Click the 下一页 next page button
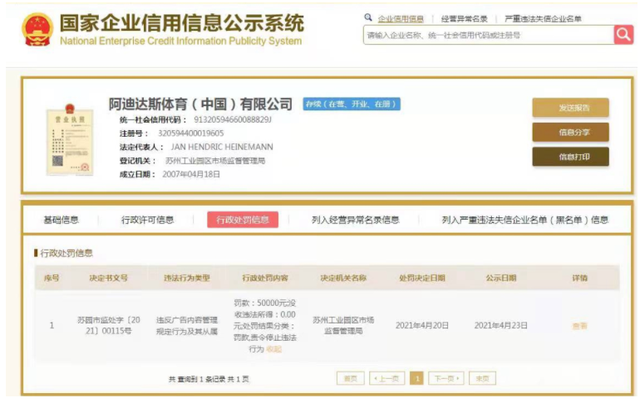This screenshot has height=403, width=640. click(446, 379)
